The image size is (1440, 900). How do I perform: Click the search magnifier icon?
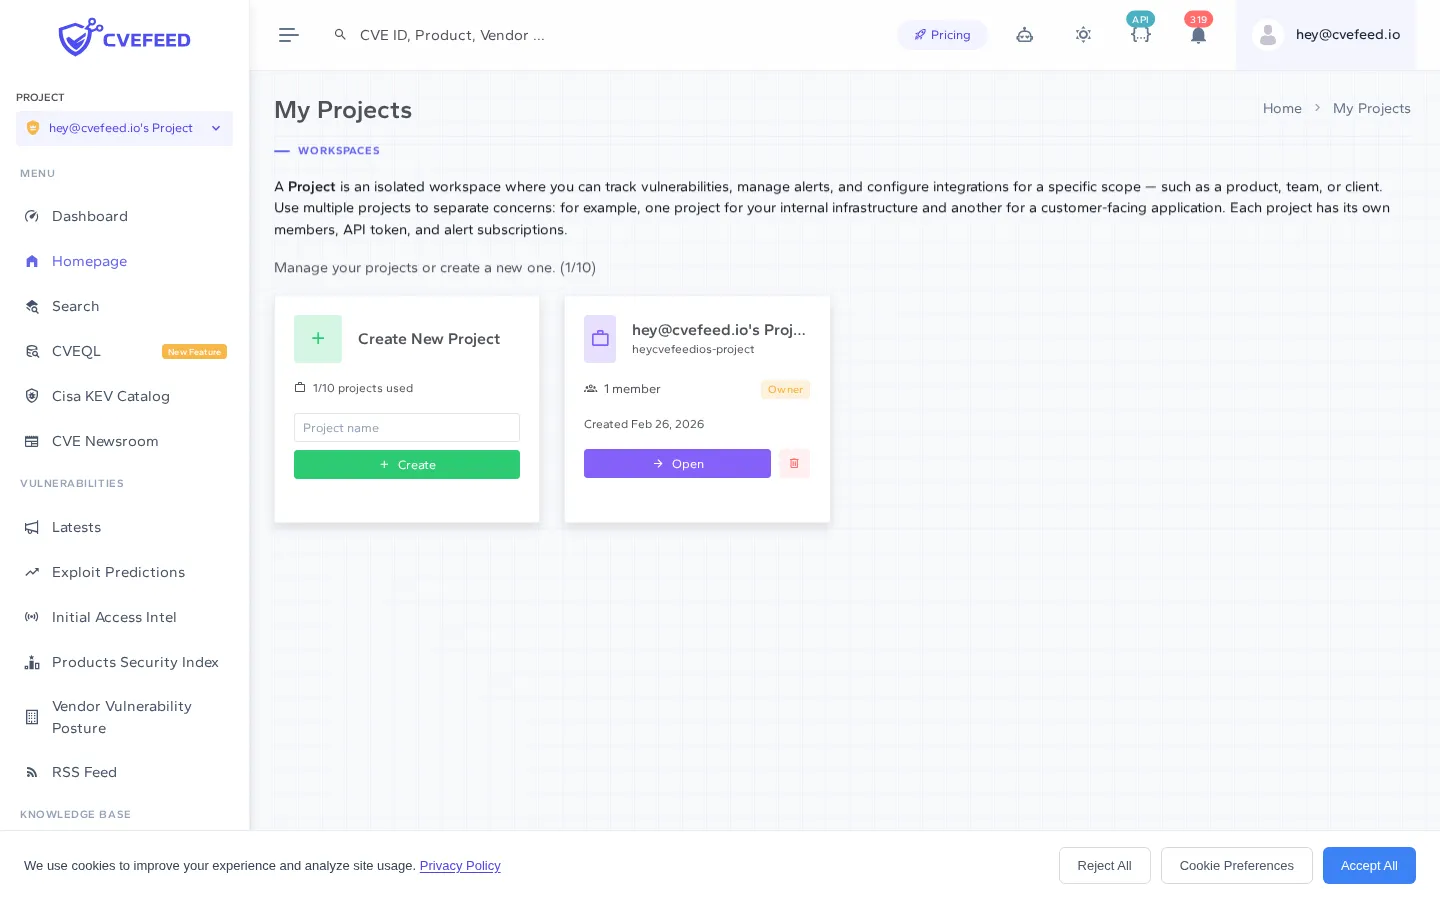[x=341, y=34]
